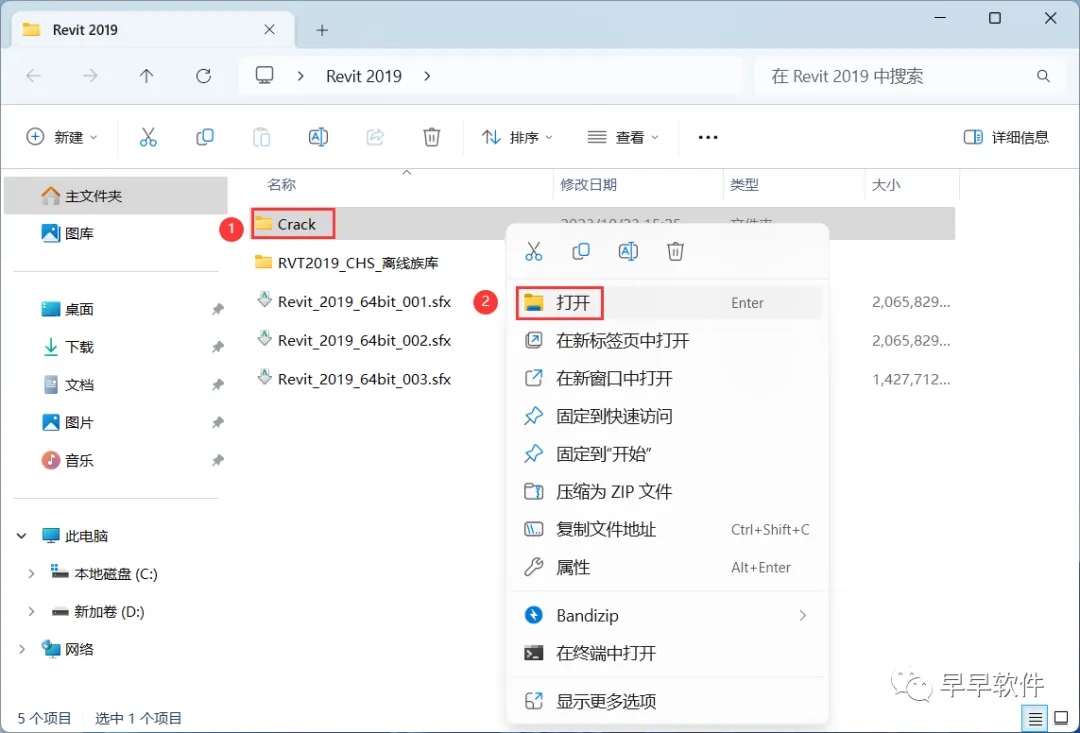
Task: Choose 在新标签页中打开
Action: pyautogui.click(x=668, y=340)
